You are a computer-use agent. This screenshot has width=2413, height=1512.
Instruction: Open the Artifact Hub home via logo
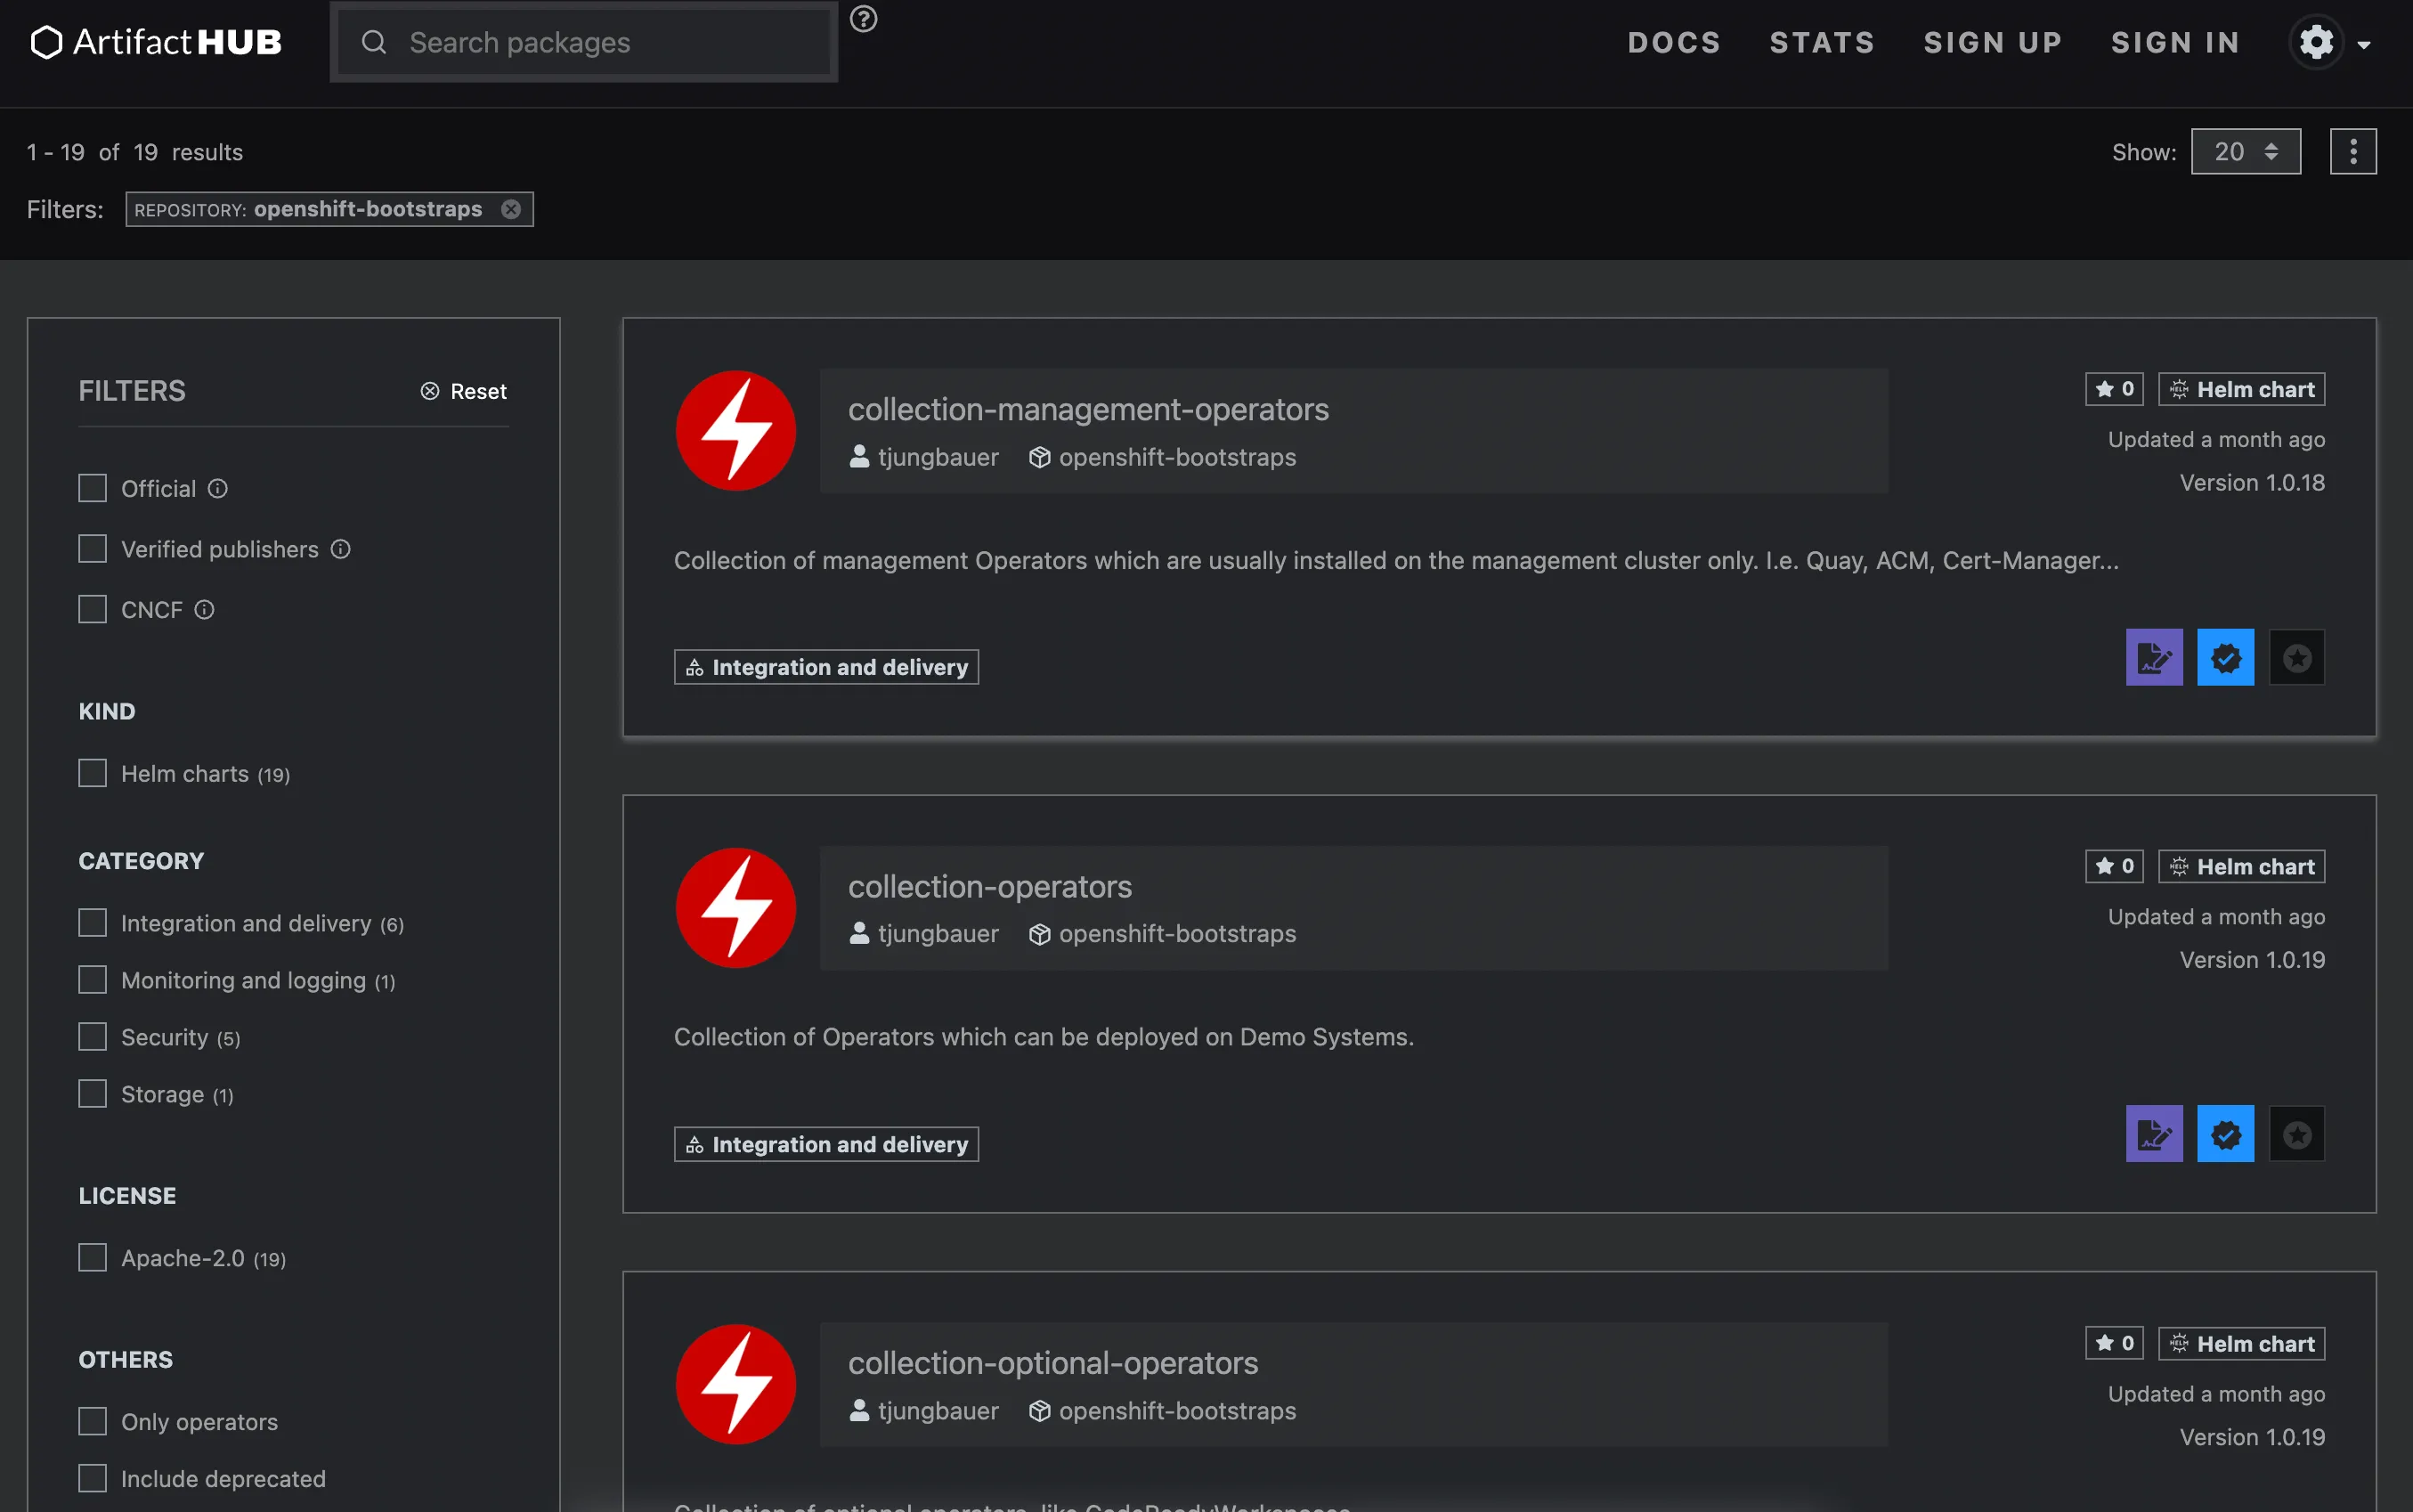pyautogui.click(x=156, y=42)
